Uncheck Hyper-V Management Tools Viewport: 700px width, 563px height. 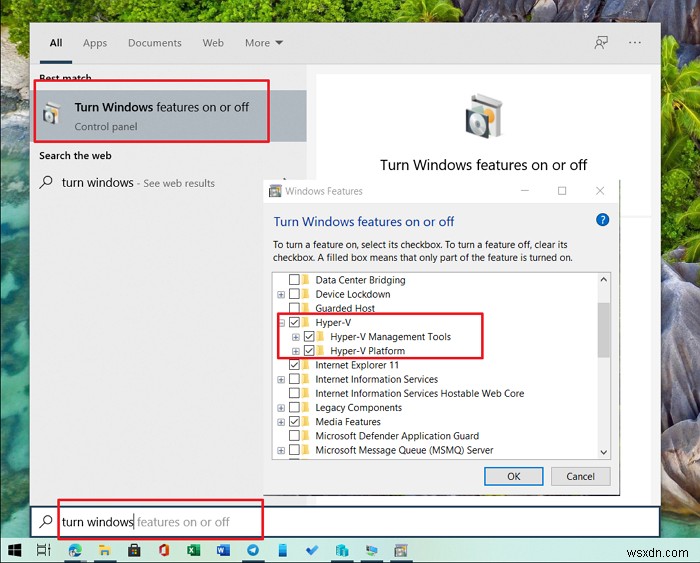[x=309, y=336]
